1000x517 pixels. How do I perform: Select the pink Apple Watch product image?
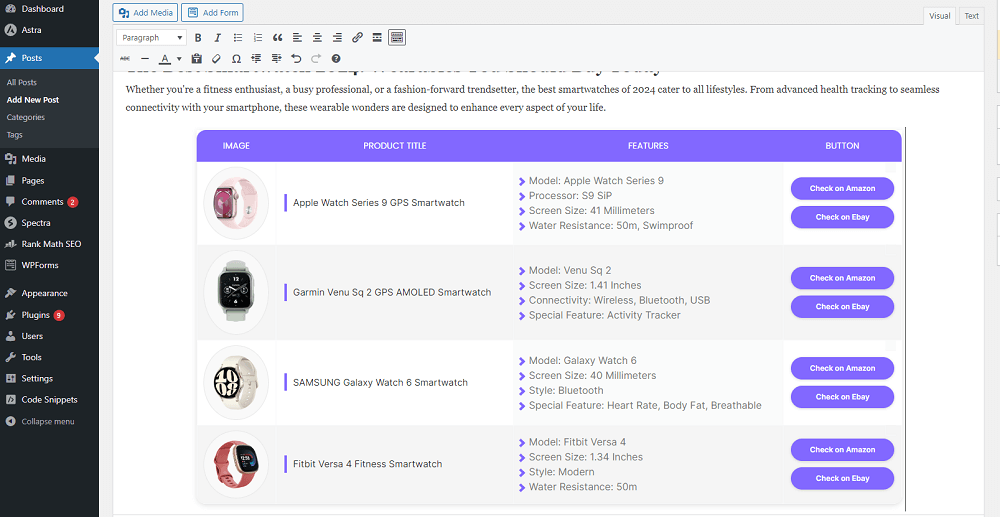click(x=236, y=203)
